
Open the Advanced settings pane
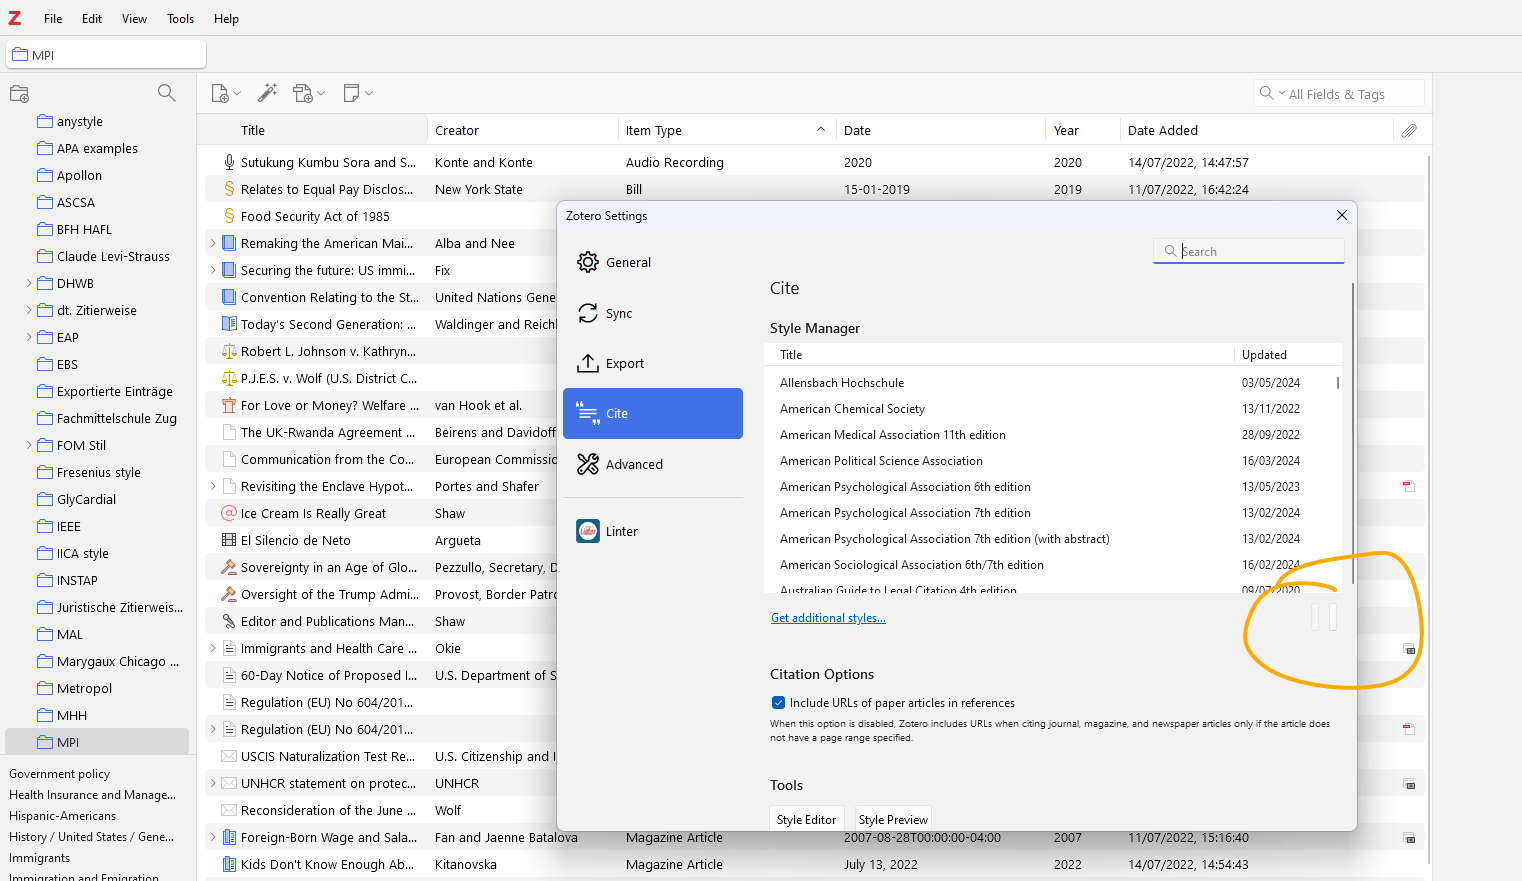coord(653,464)
